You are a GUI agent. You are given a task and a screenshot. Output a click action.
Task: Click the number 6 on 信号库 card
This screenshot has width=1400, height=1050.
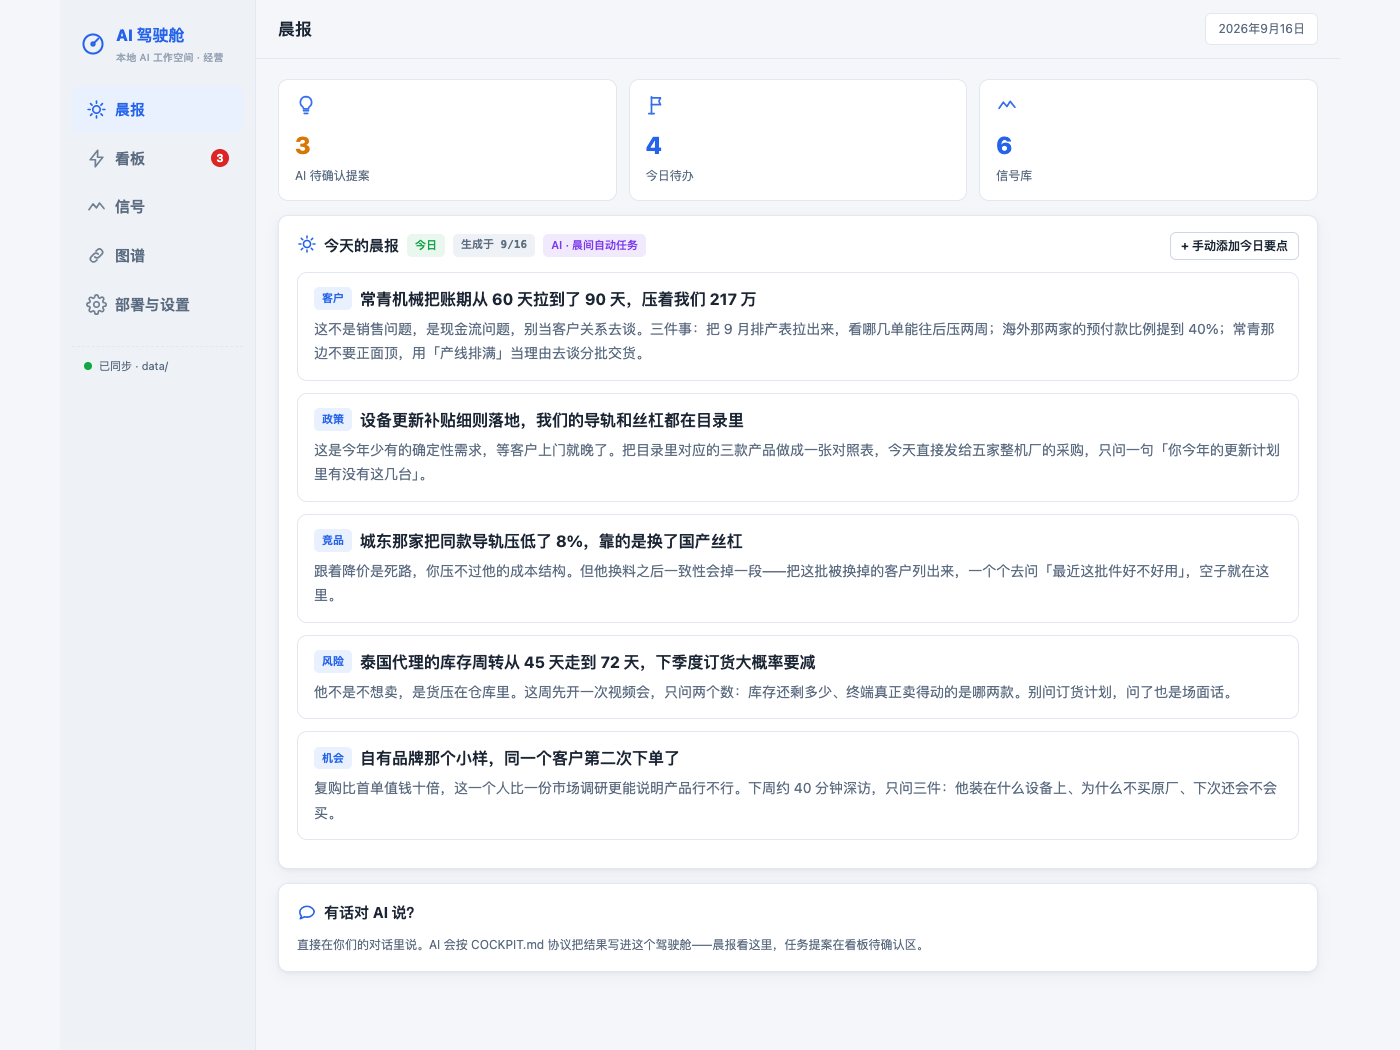point(1005,146)
